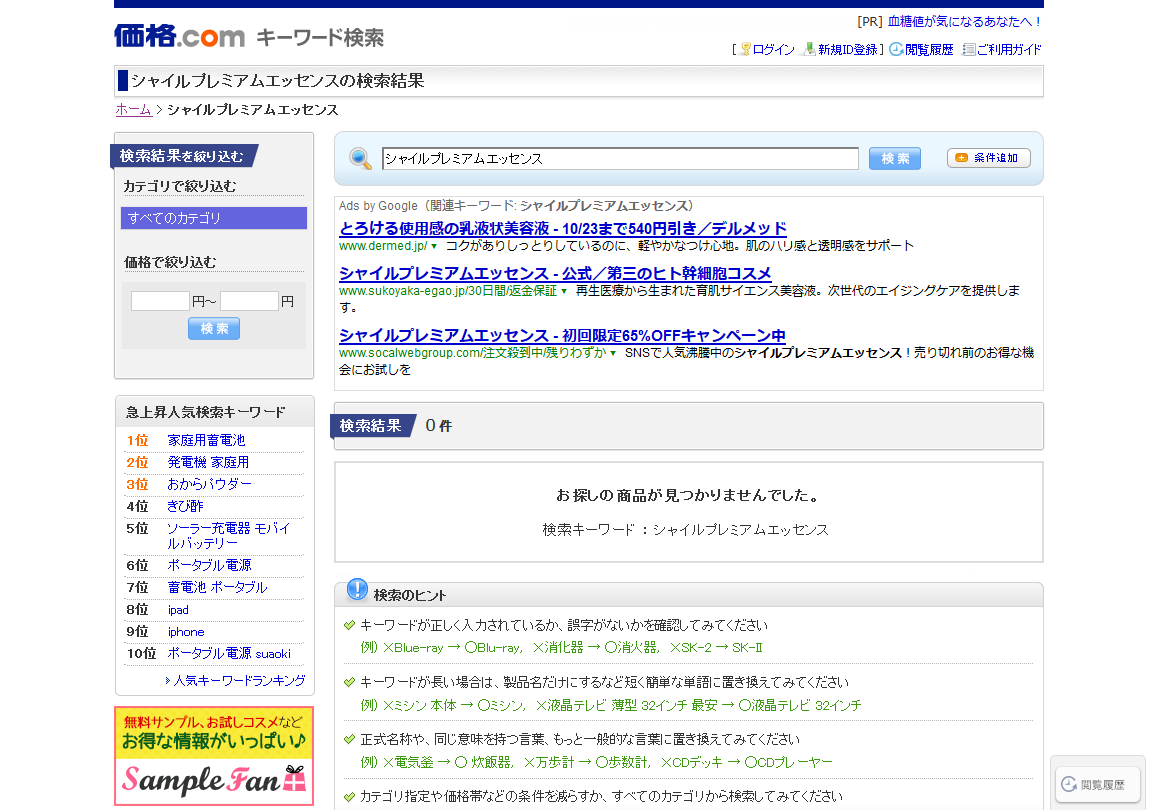This screenshot has height=810, width=1175.
Task: Click text お探しの商品が見つかりませんでした。
Action: (689, 495)
